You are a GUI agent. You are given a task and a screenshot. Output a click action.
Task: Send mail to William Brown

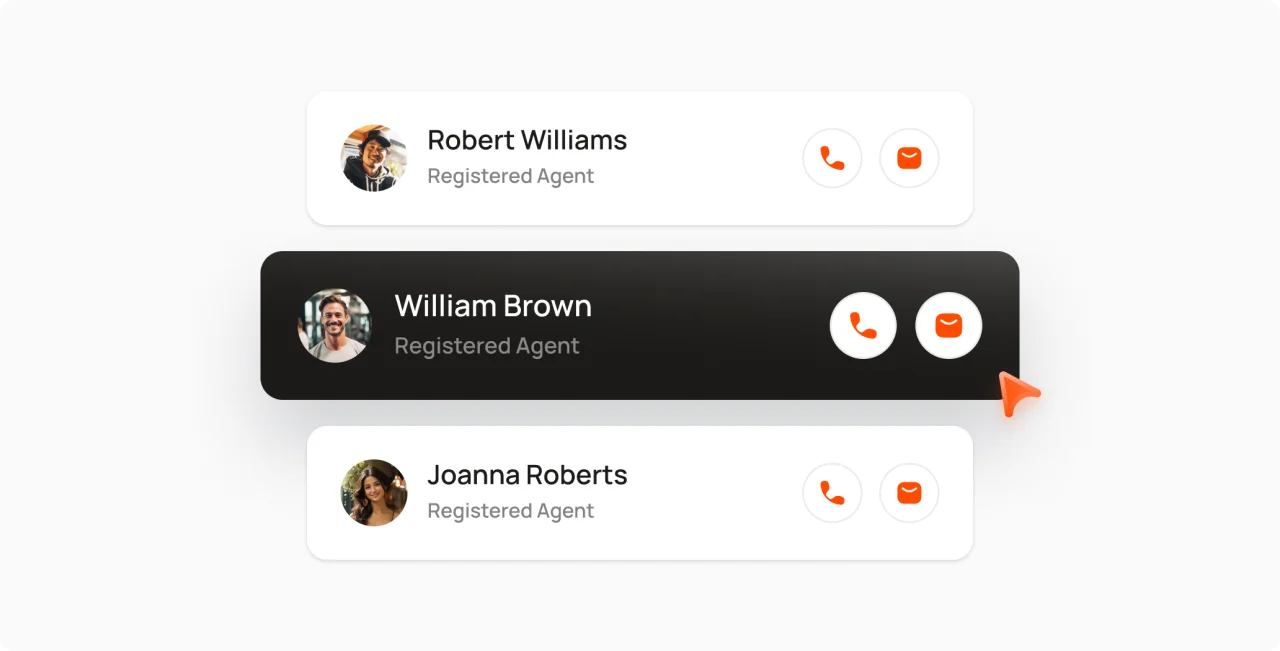coord(949,325)
